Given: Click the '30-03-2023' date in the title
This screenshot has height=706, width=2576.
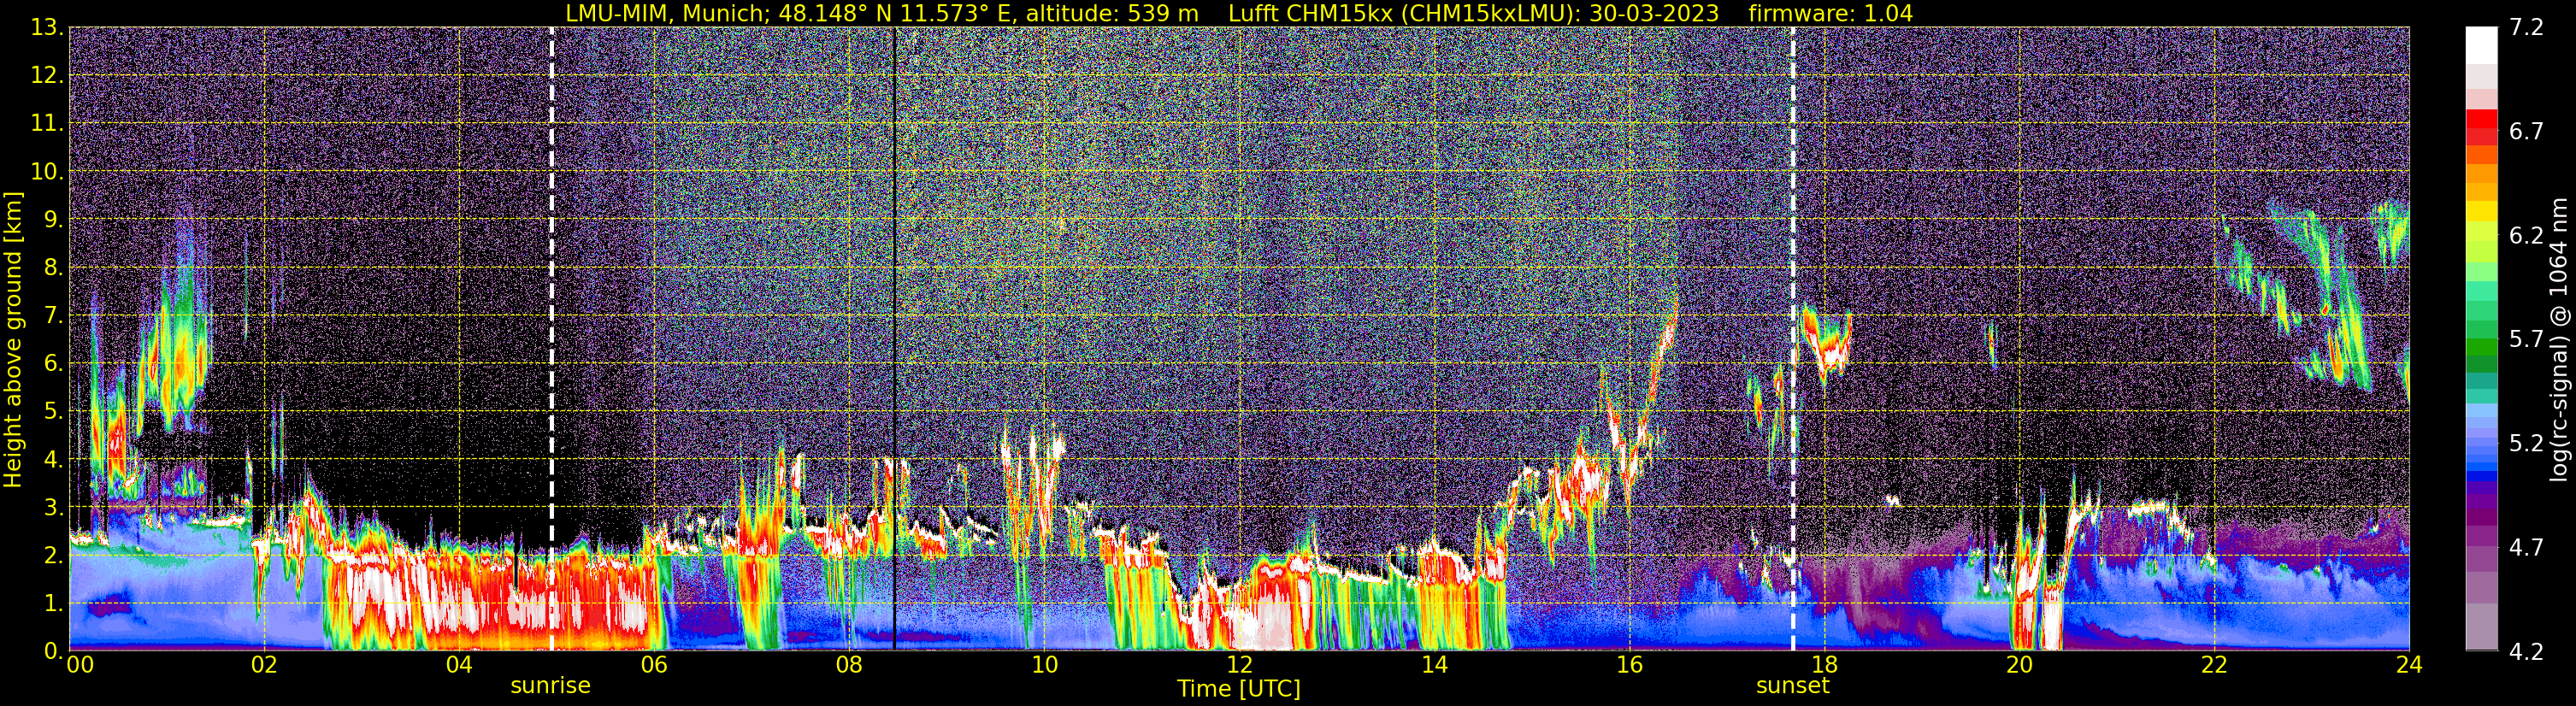Looking at the screenshot, I should click(x=1654, y=14).
